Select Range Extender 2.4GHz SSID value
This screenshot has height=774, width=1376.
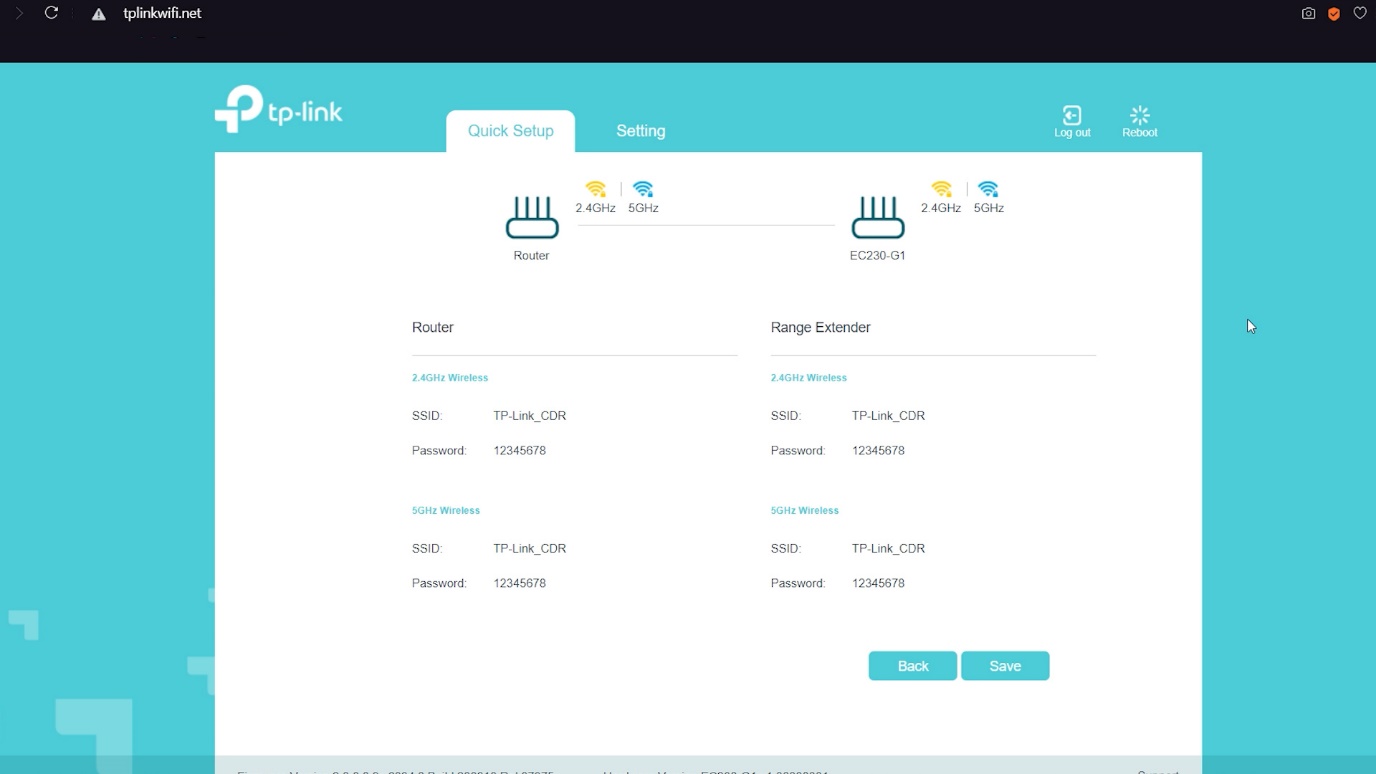pyautogui.click(x=889, y=416)
